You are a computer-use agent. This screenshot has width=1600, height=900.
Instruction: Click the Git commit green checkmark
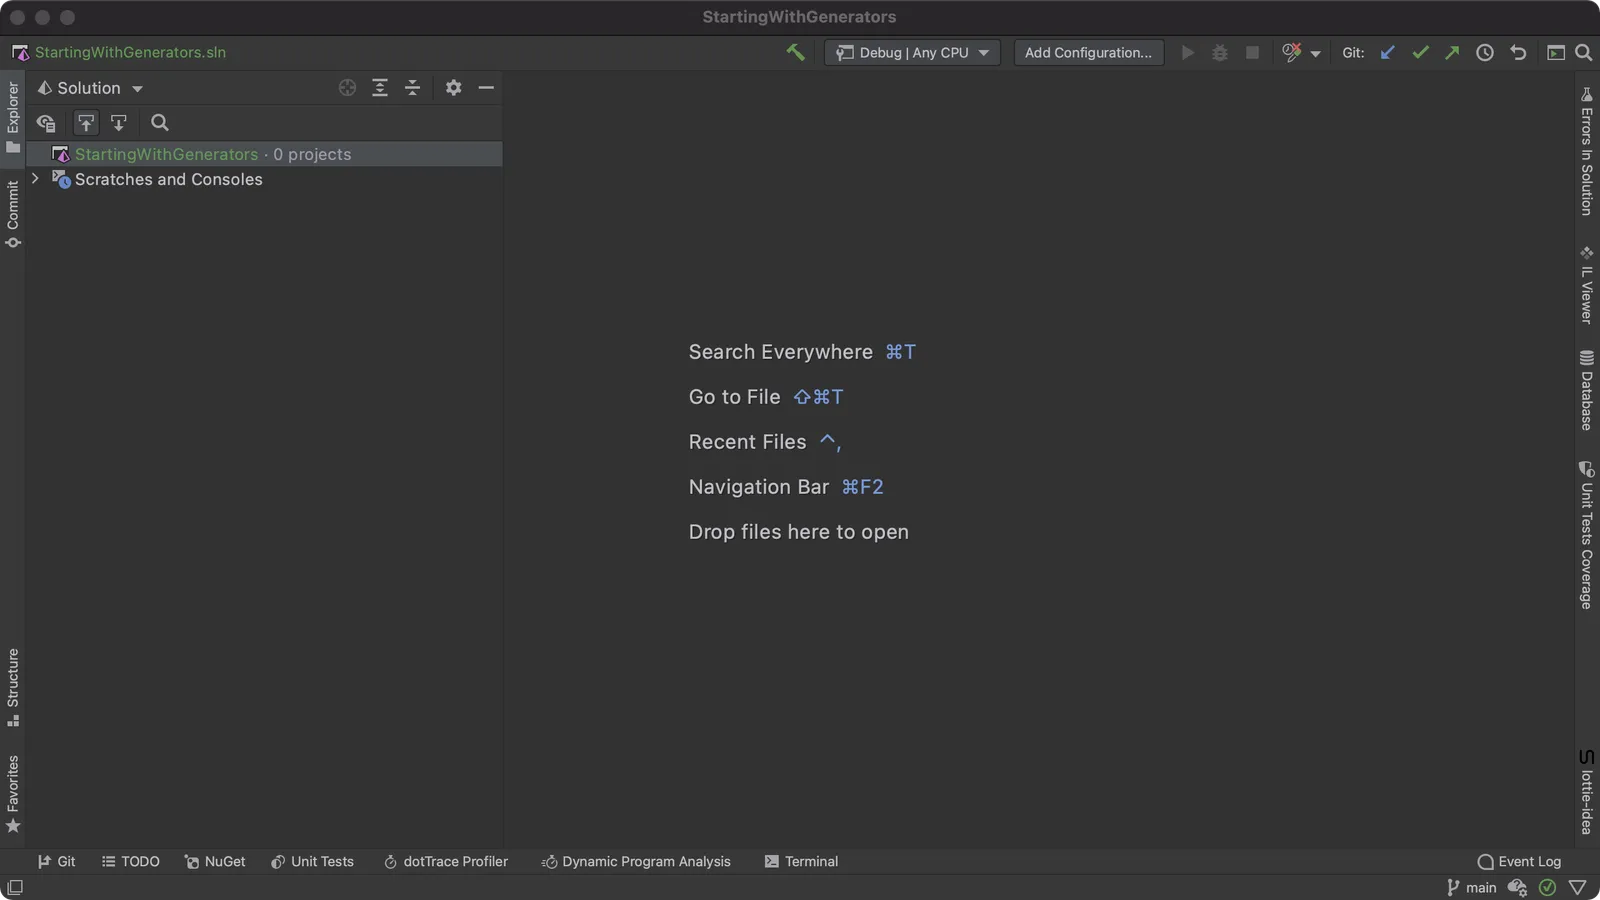point(1420,52)
